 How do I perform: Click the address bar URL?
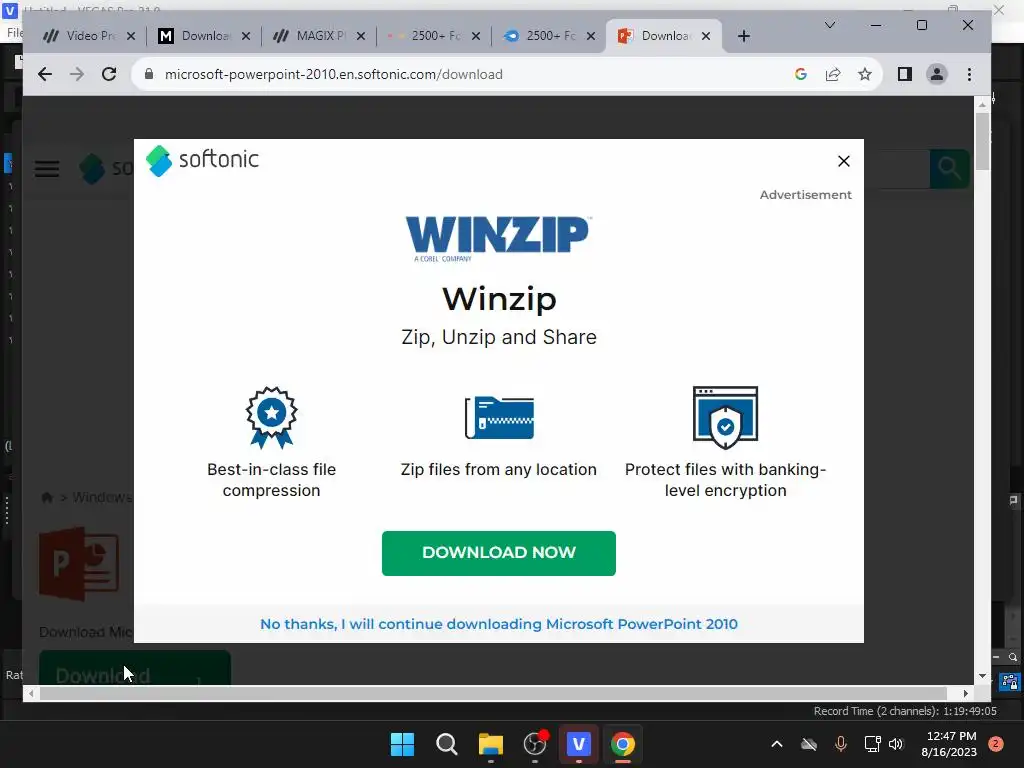pos(334,74)
